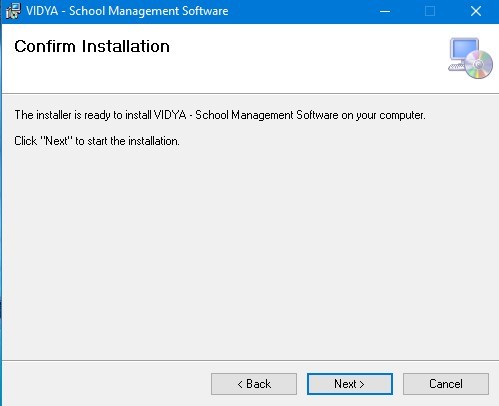Click the Confirm Installation heading
Viewport: 499px width, 406px height.
pyautogui.click(x=92, y=46)
